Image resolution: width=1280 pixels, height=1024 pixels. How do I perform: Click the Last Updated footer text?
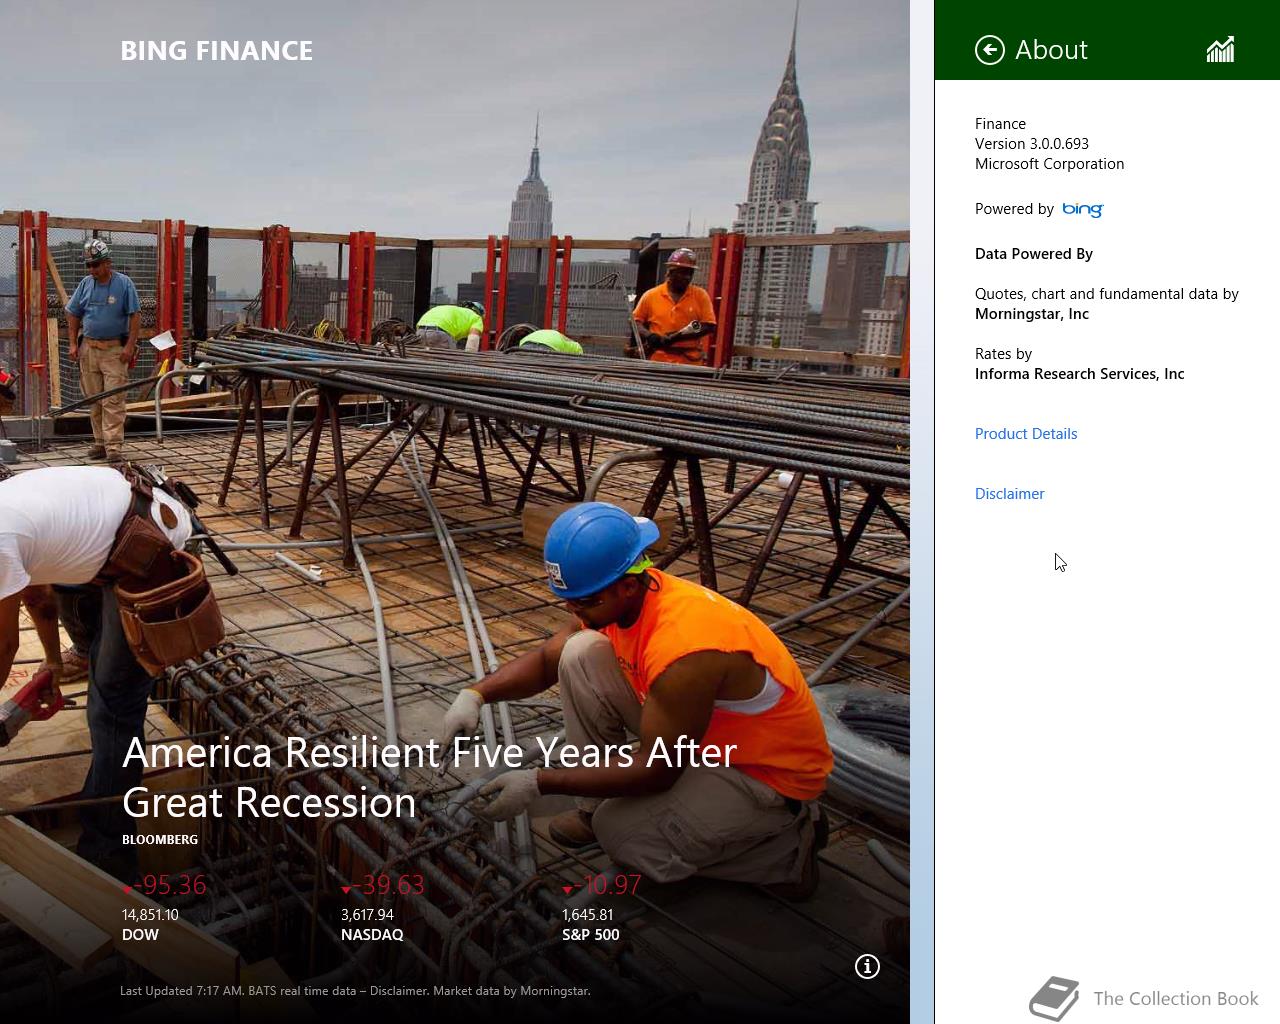click(x=355, y=991)
